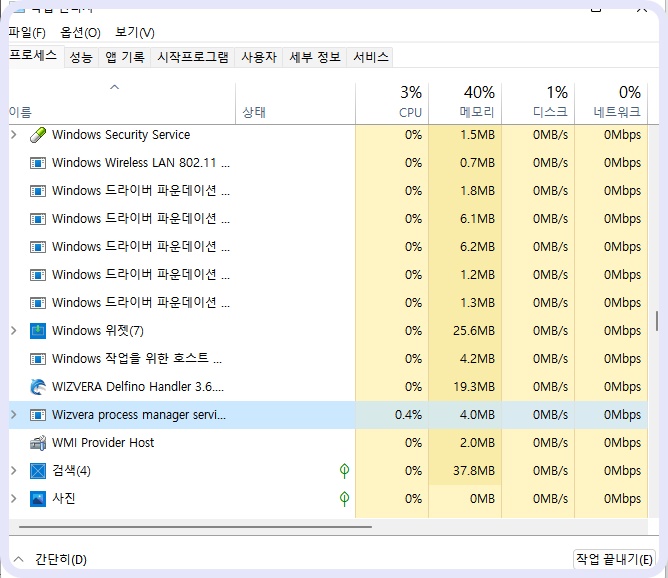Click the 검색(4) app icon
This screenshot has width=668, height=578.
coord(38,471)
